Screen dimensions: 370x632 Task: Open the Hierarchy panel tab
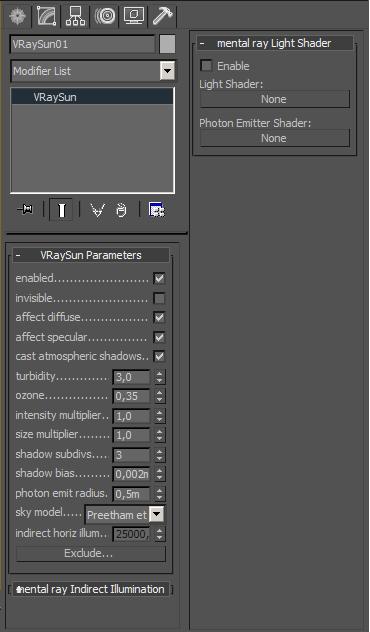tap(75, 17)
